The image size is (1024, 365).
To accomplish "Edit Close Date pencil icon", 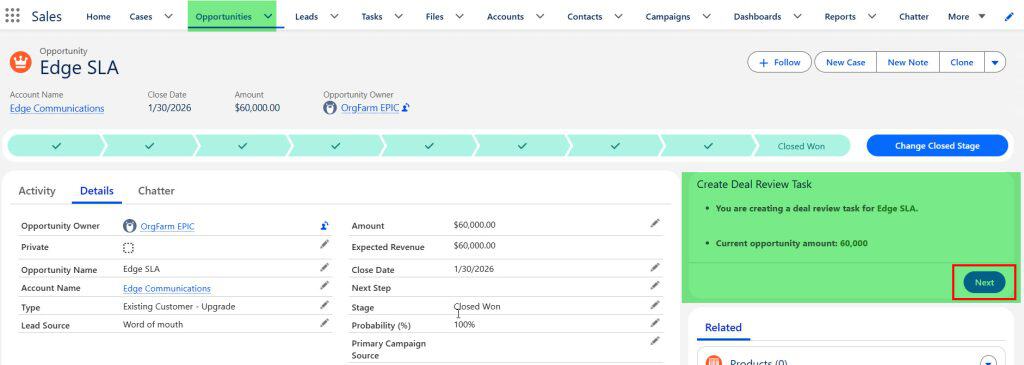I will point(655,267).
